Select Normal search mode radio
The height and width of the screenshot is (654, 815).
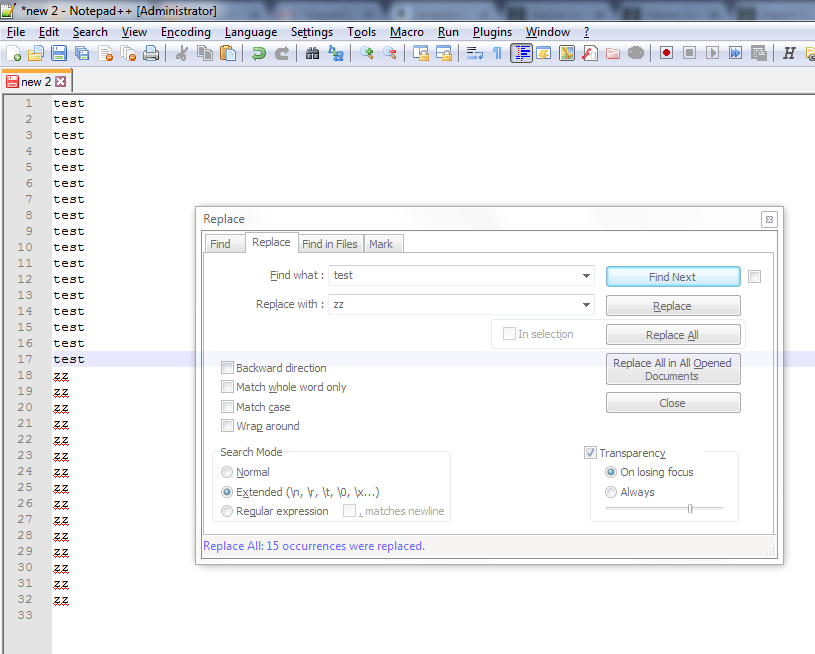227,472
